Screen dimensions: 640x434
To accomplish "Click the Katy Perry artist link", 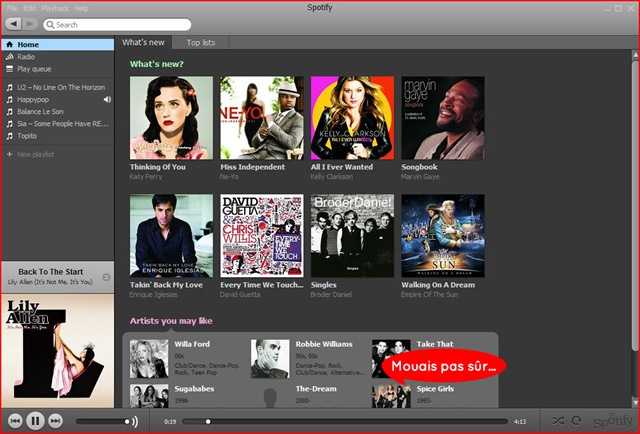I will click(146, 177).
